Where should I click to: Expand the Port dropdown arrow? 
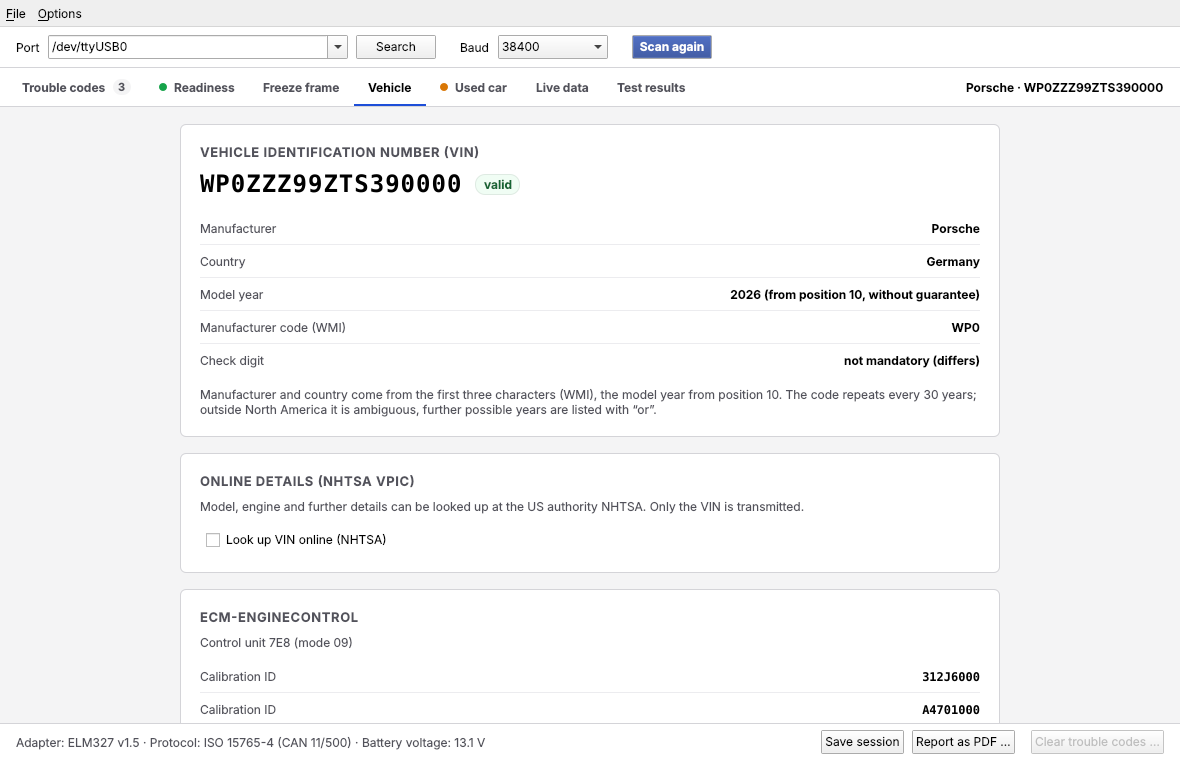pyautogui.click(x=338, y=47)
